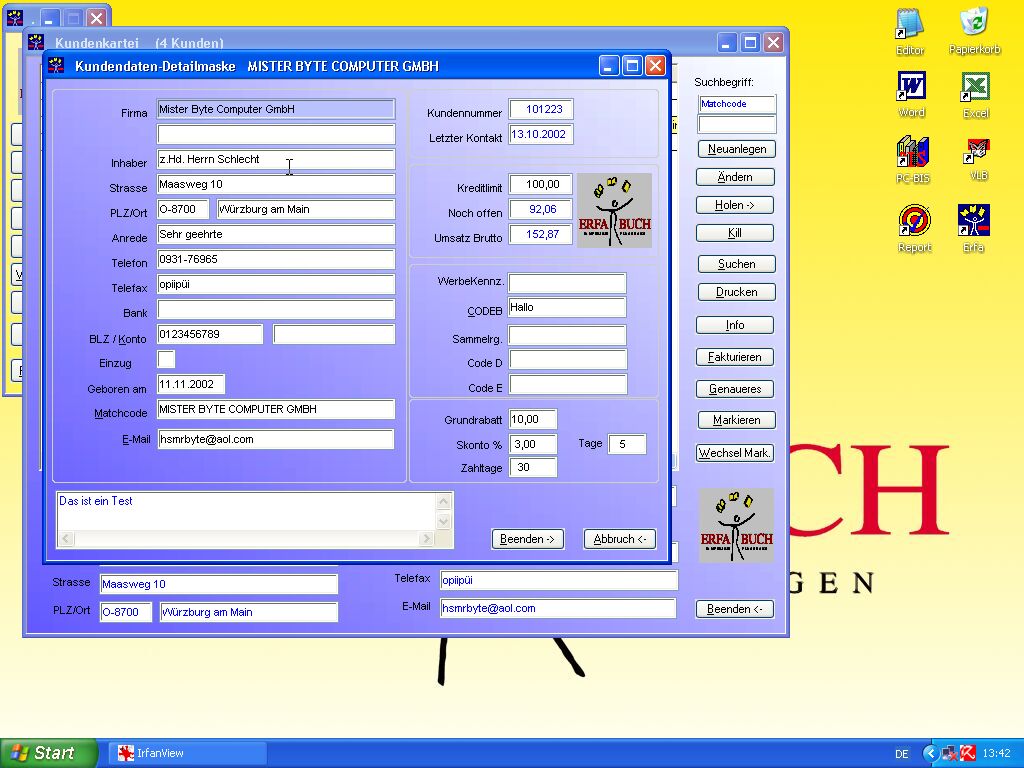Click the Info button

point(735,325)
